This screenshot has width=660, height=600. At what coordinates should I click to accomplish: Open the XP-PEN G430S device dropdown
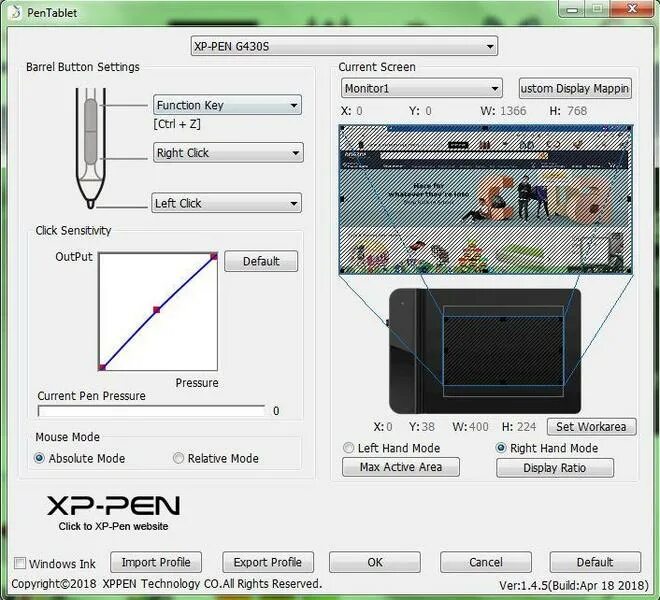[344, 46]
